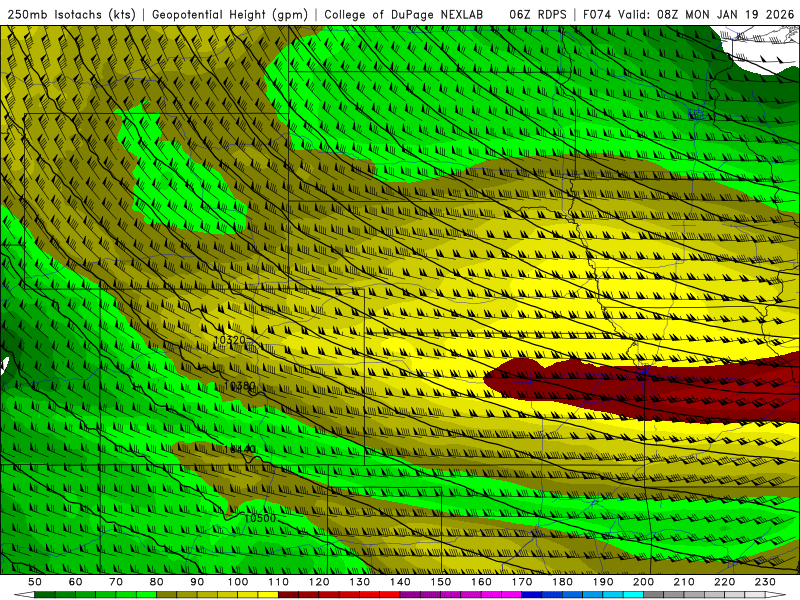Click the 10380 height contour label
This screenshot has height=600, width=800.
pyautogui.click(x=240, y=386)
